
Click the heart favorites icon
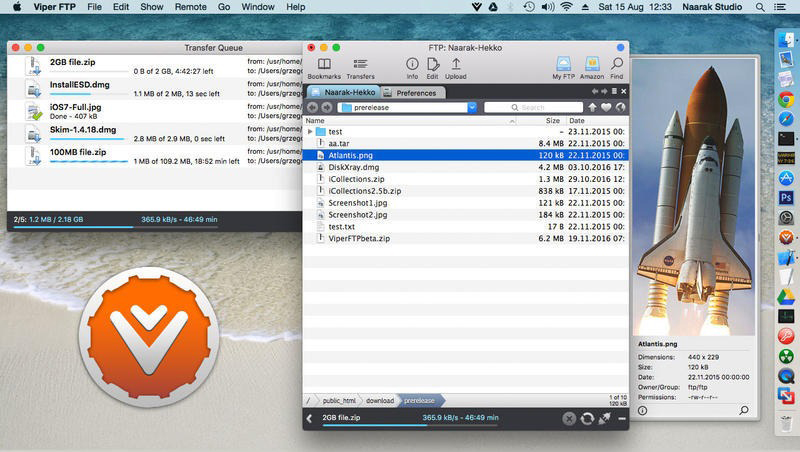[606, 107]
